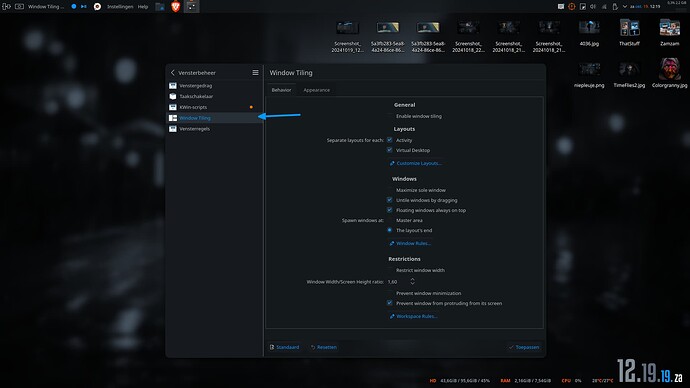Open Instellingen menu in top panel
690x388 pixels.
[x=120, y=7]
